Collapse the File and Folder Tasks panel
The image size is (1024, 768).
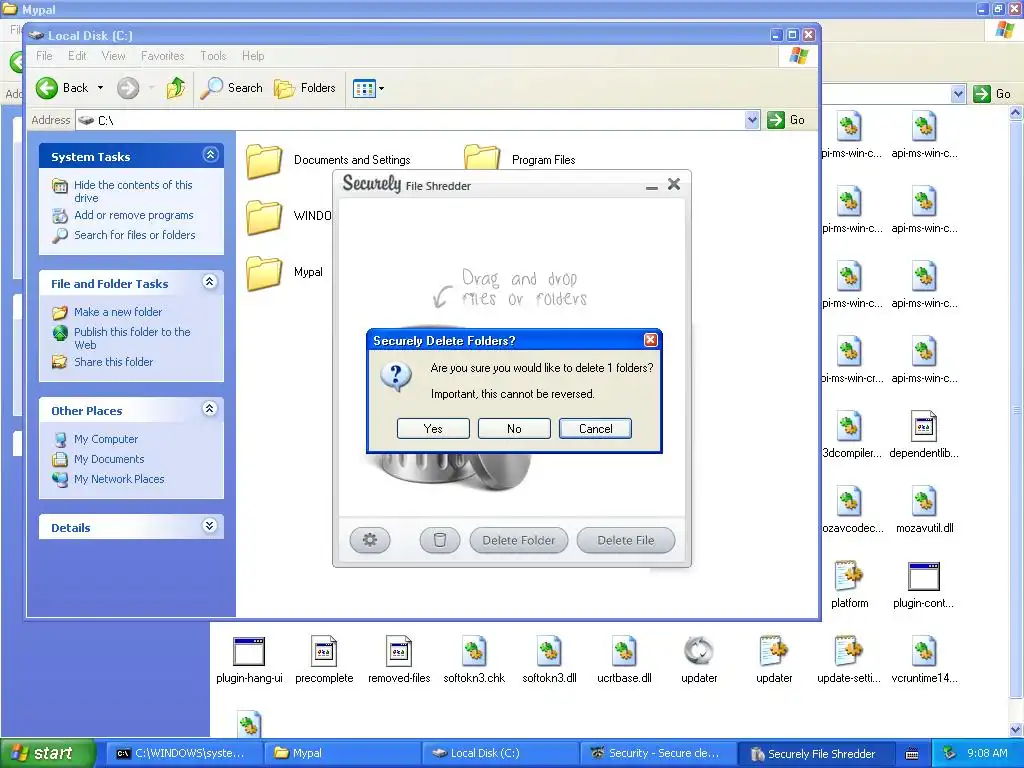[x=210, y=281]
